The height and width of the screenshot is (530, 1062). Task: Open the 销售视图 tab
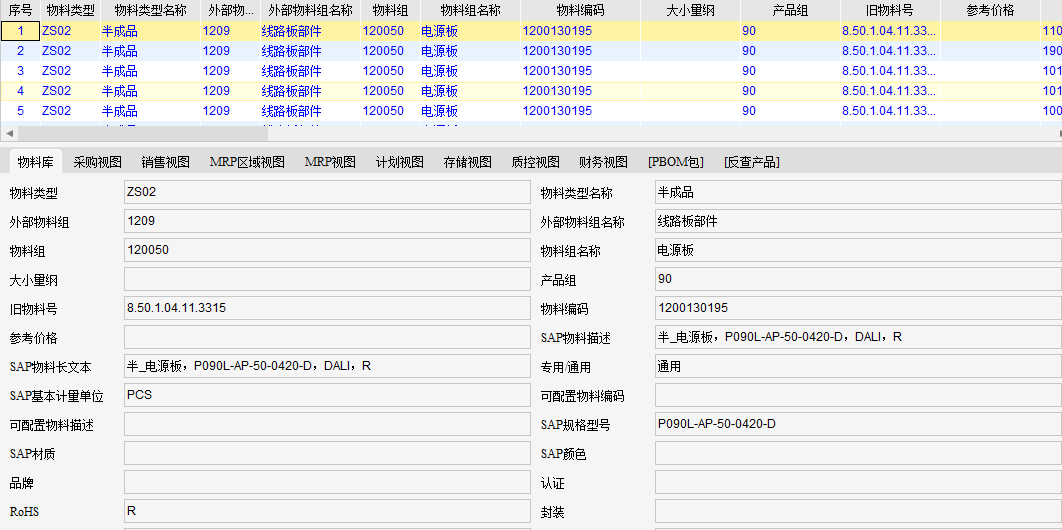click(165, 162)
